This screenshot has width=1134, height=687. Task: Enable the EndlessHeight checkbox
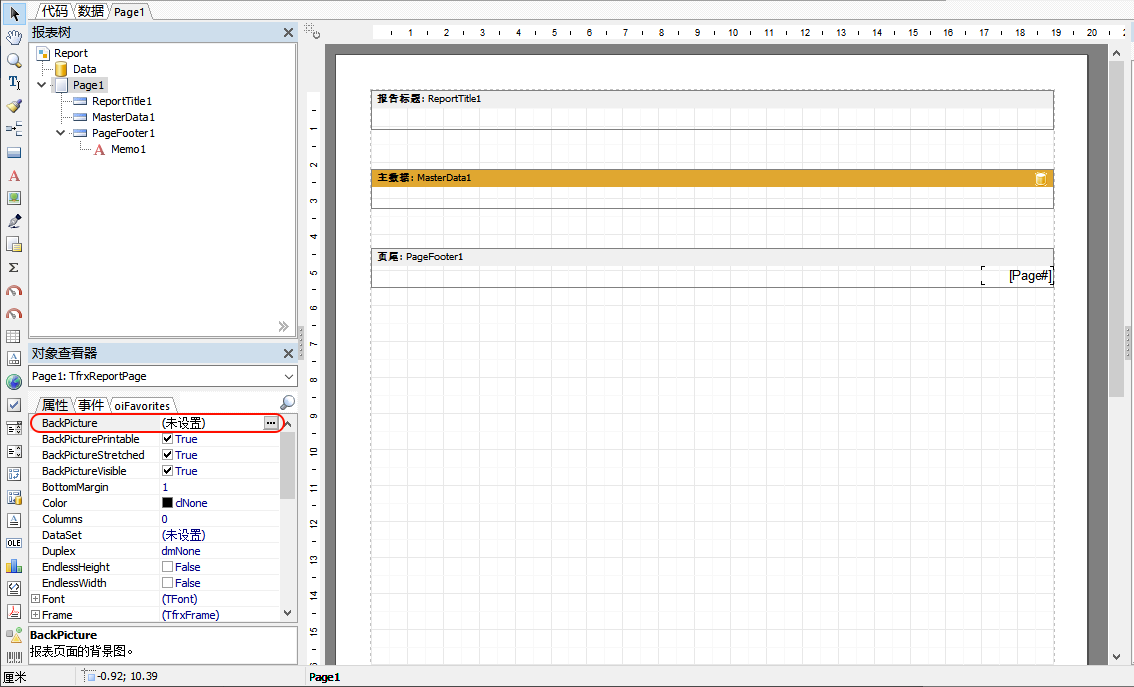pos(168,567)
